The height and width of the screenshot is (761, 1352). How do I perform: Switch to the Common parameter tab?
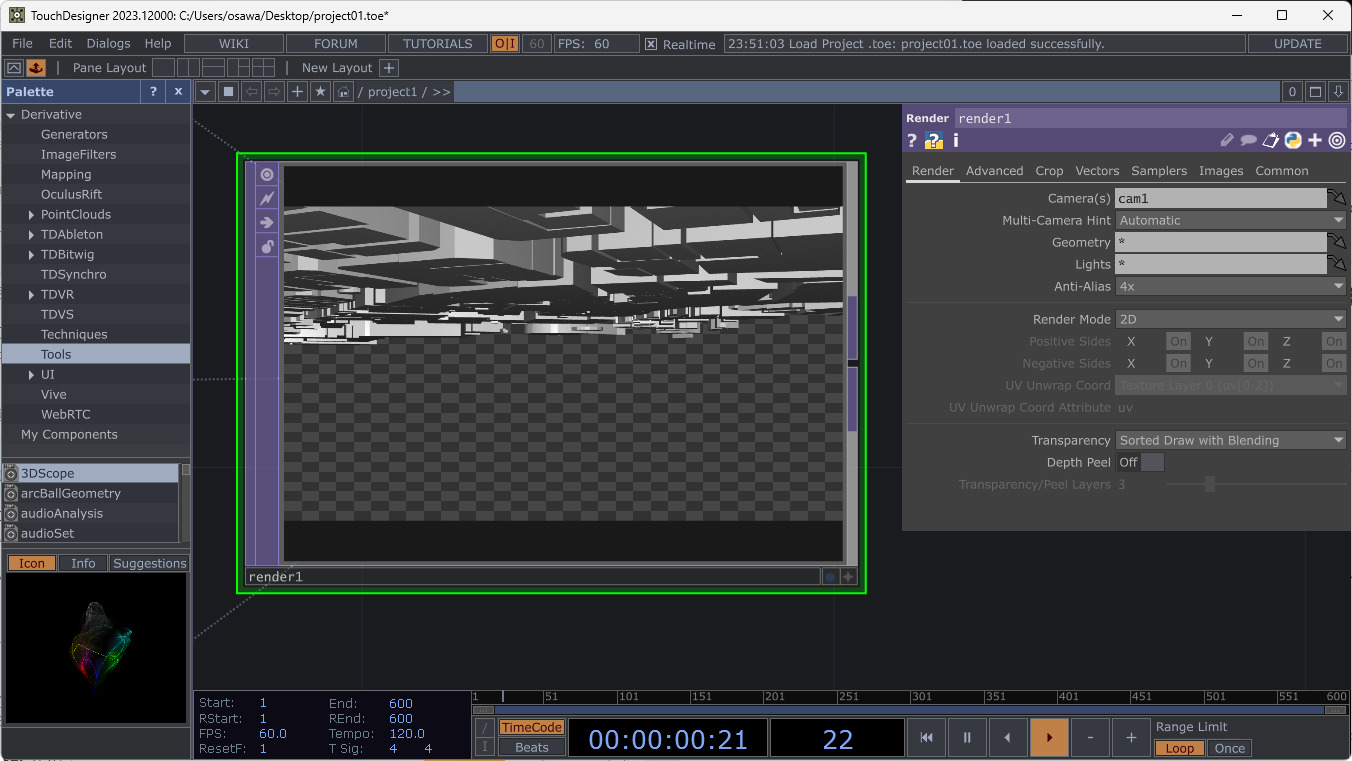(1281, 171)
